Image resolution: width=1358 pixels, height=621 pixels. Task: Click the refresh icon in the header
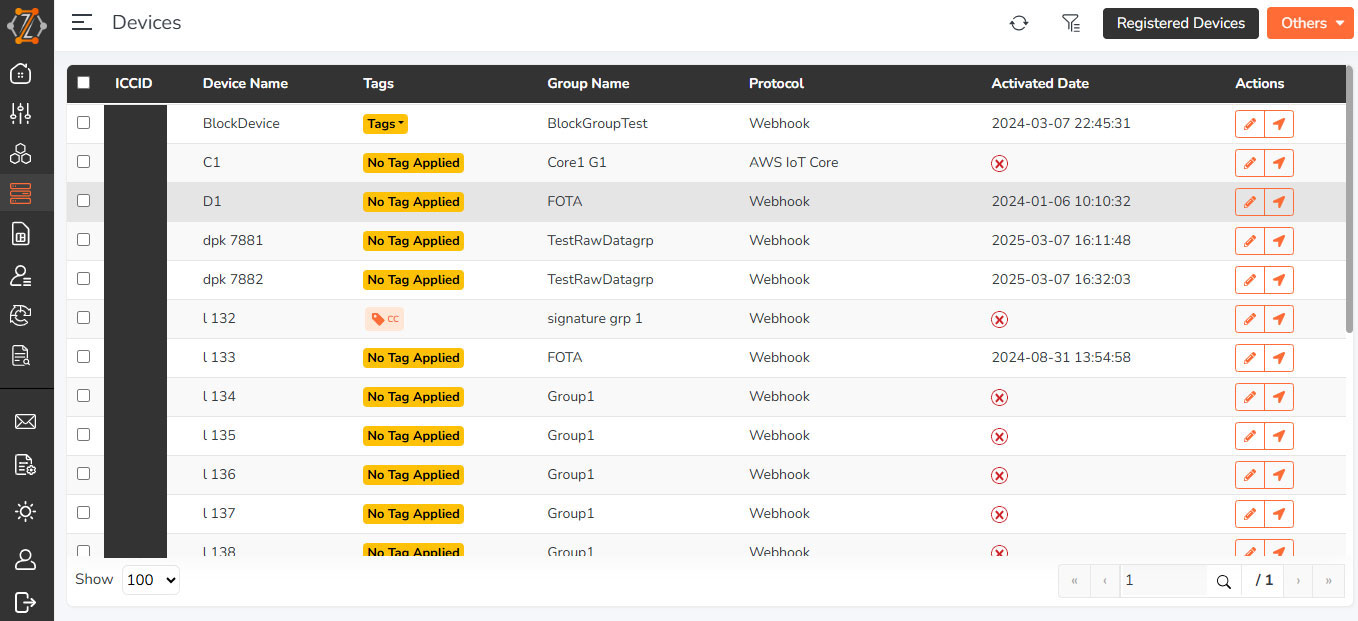pyautogui.click(x=1018, y=23)
